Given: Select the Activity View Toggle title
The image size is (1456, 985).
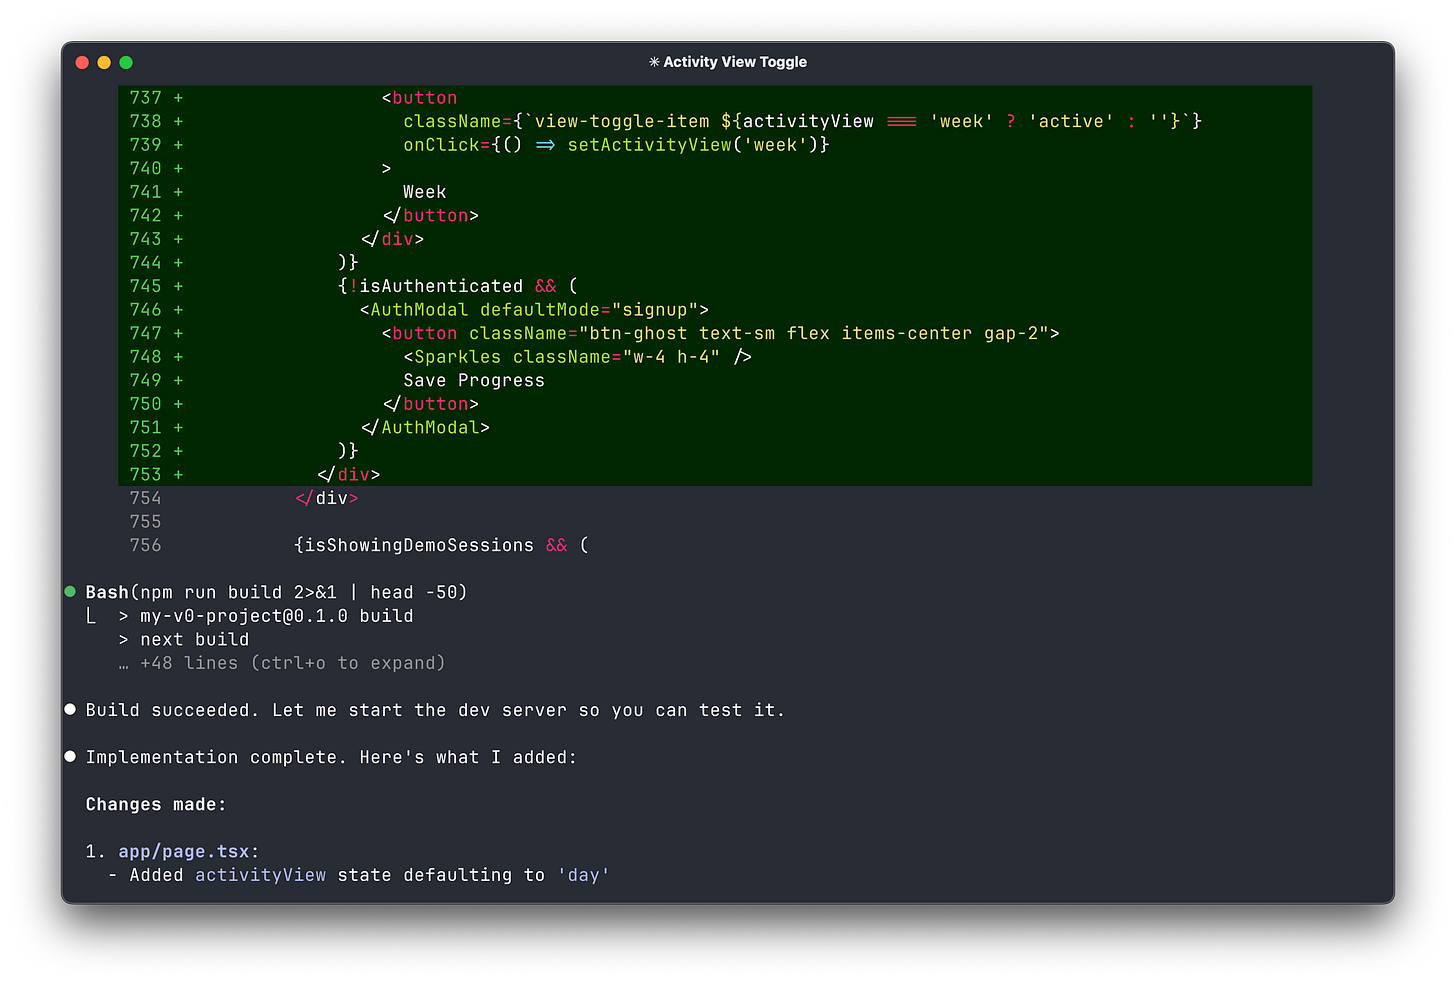Looking at the screenshot, I should click(x=737, y=62).
